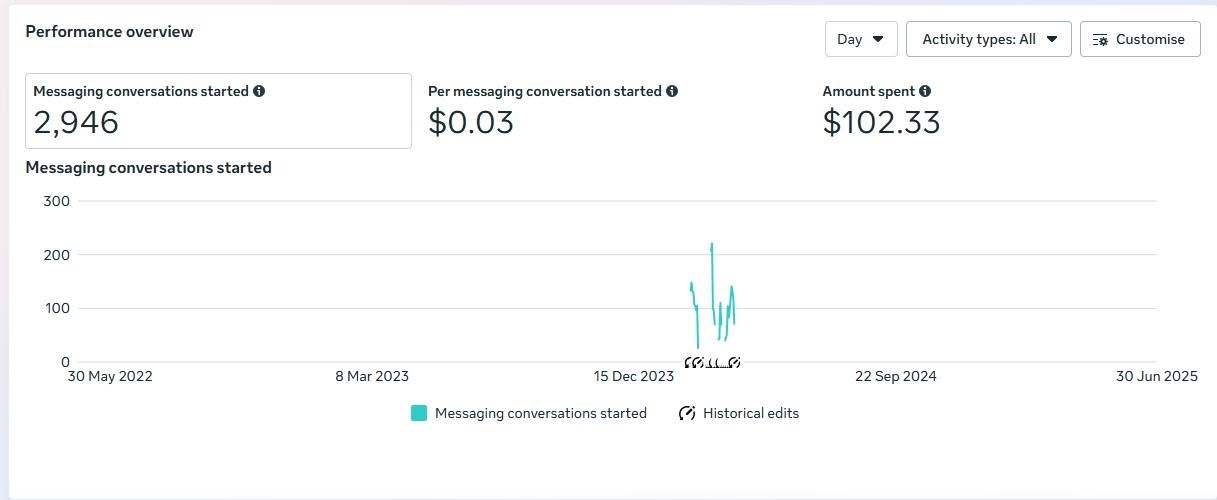Screen dimensions: 1217x500
Task: Click the 200 y-axis label
Action: [x=57, y=255]
